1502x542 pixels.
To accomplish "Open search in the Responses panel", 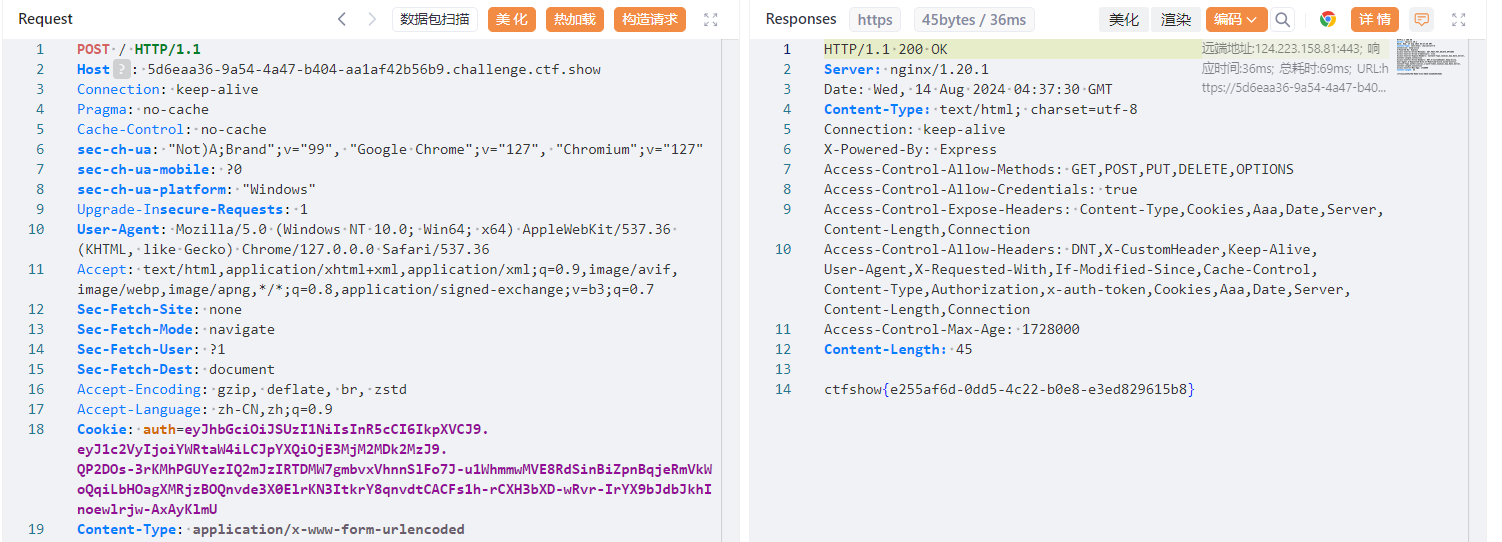I will click(1282, 19).
